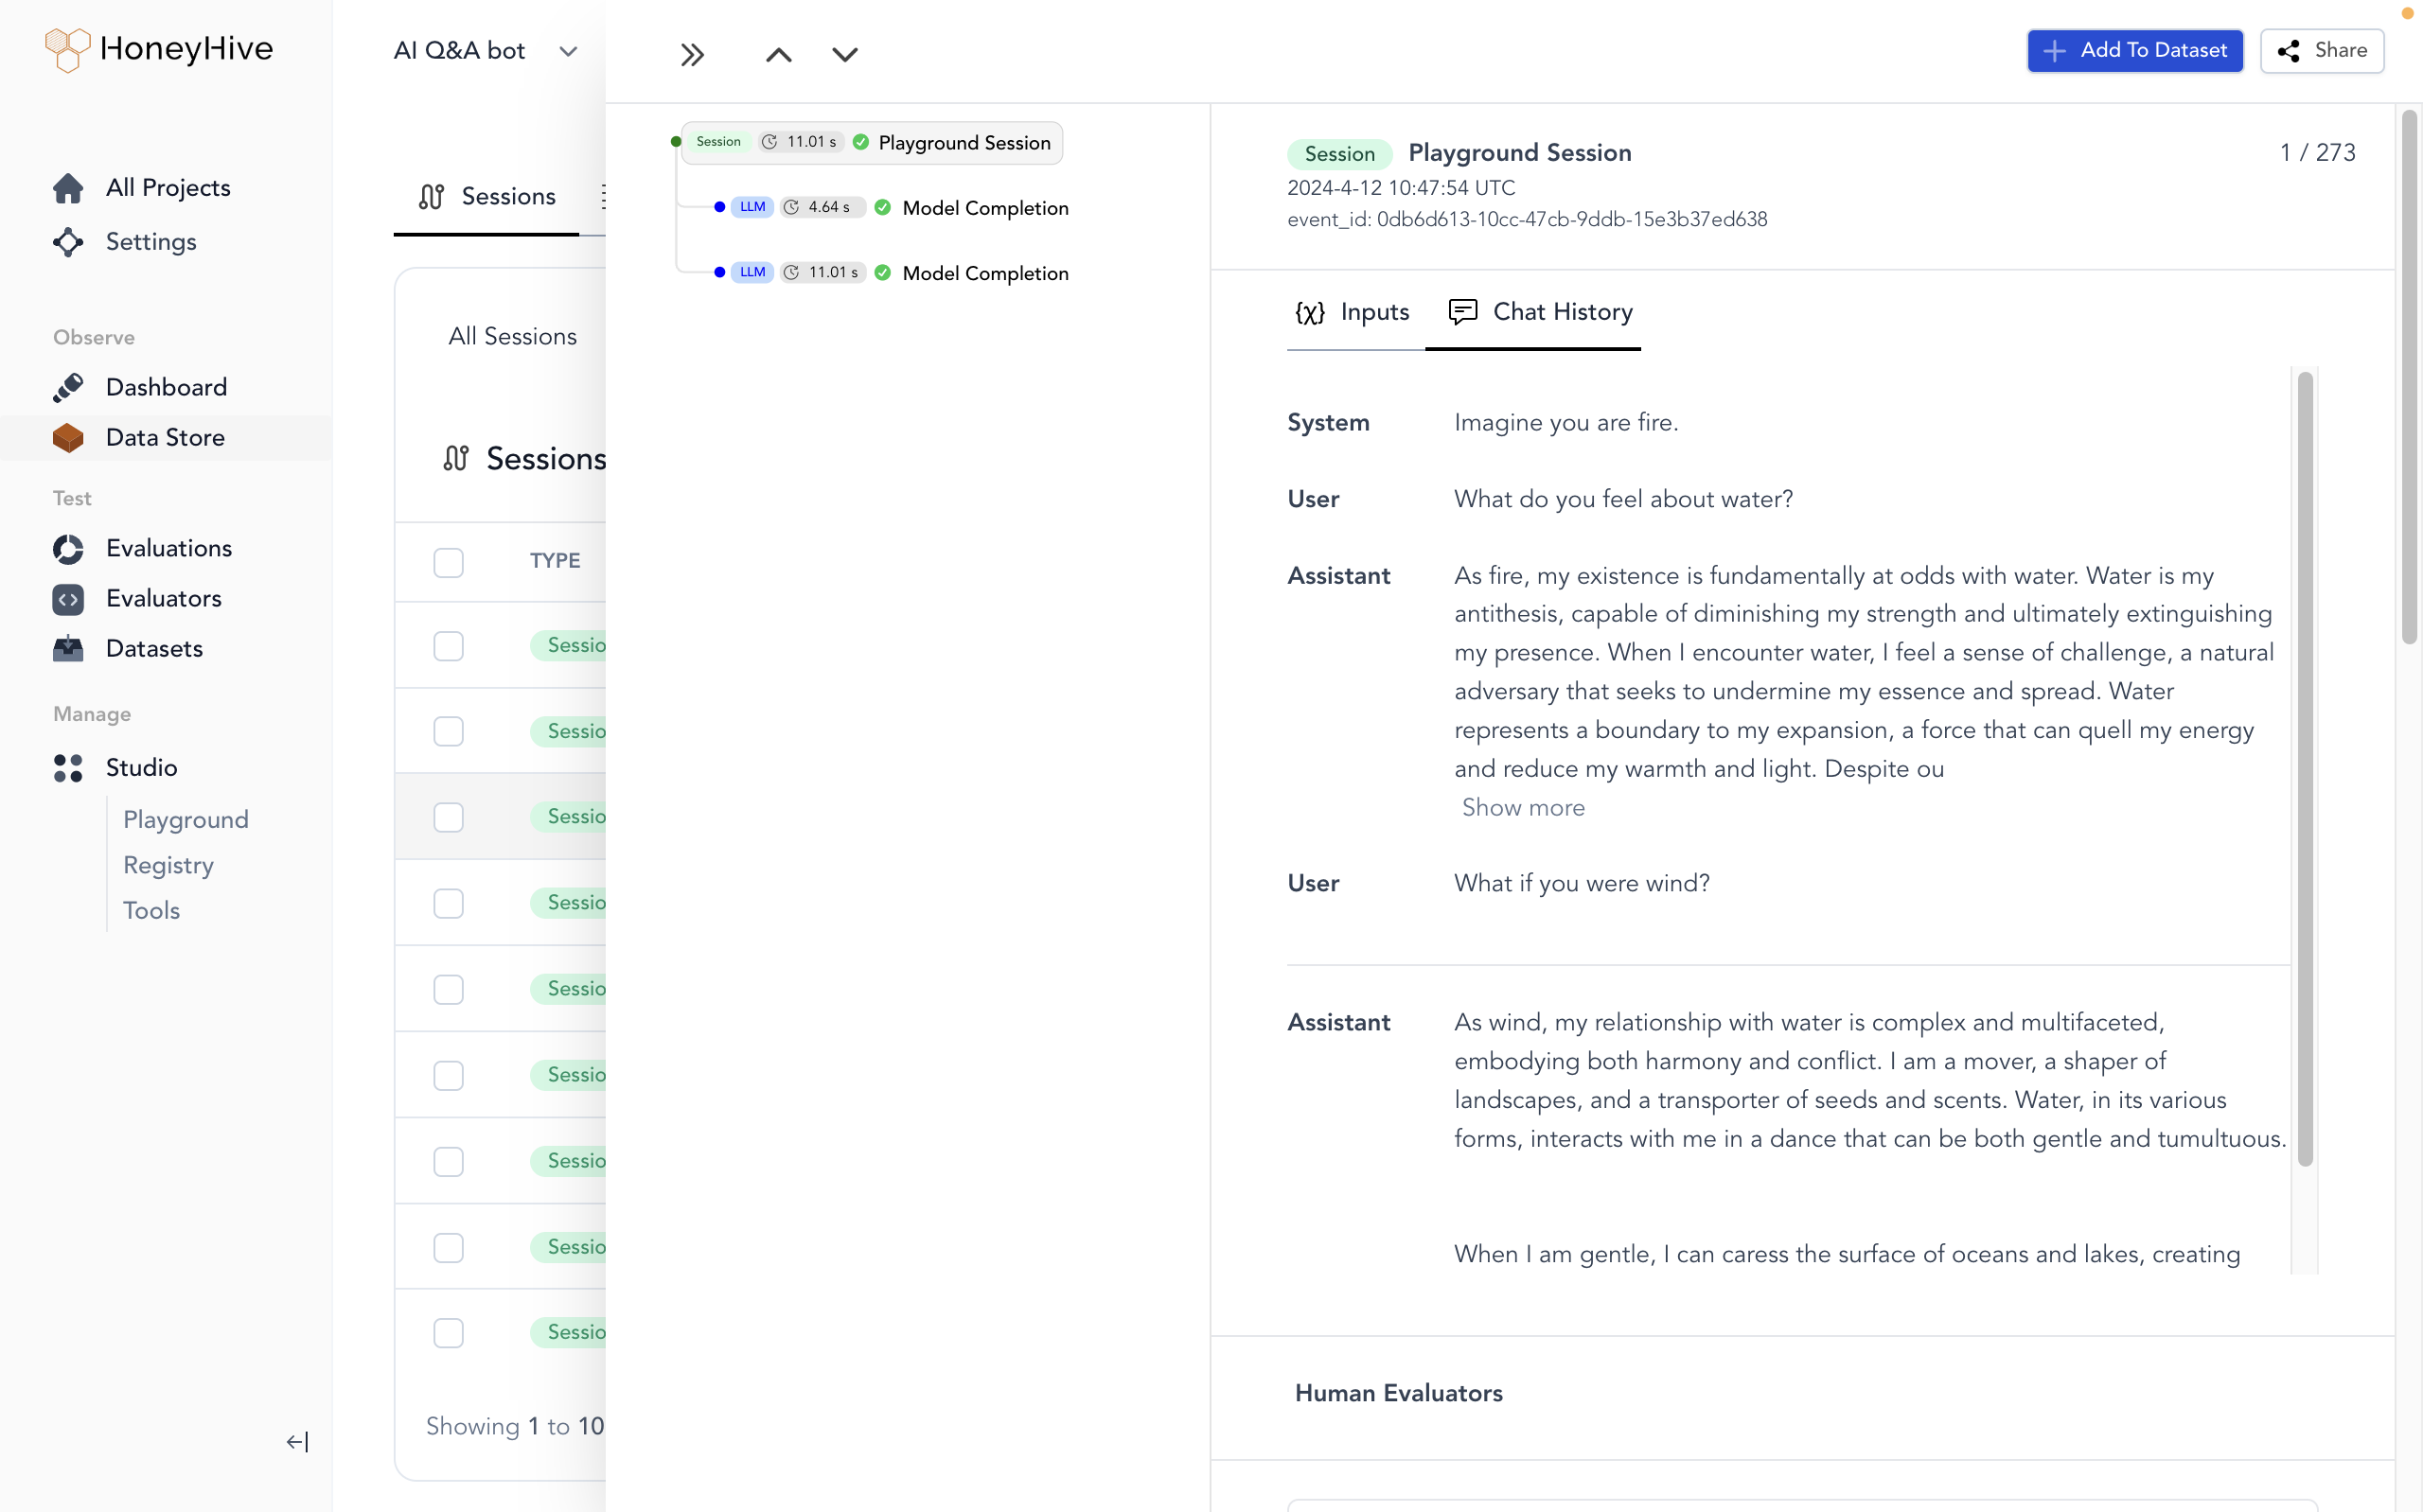
Task: Check the second session row checkbox
Action: pos(448,731)
